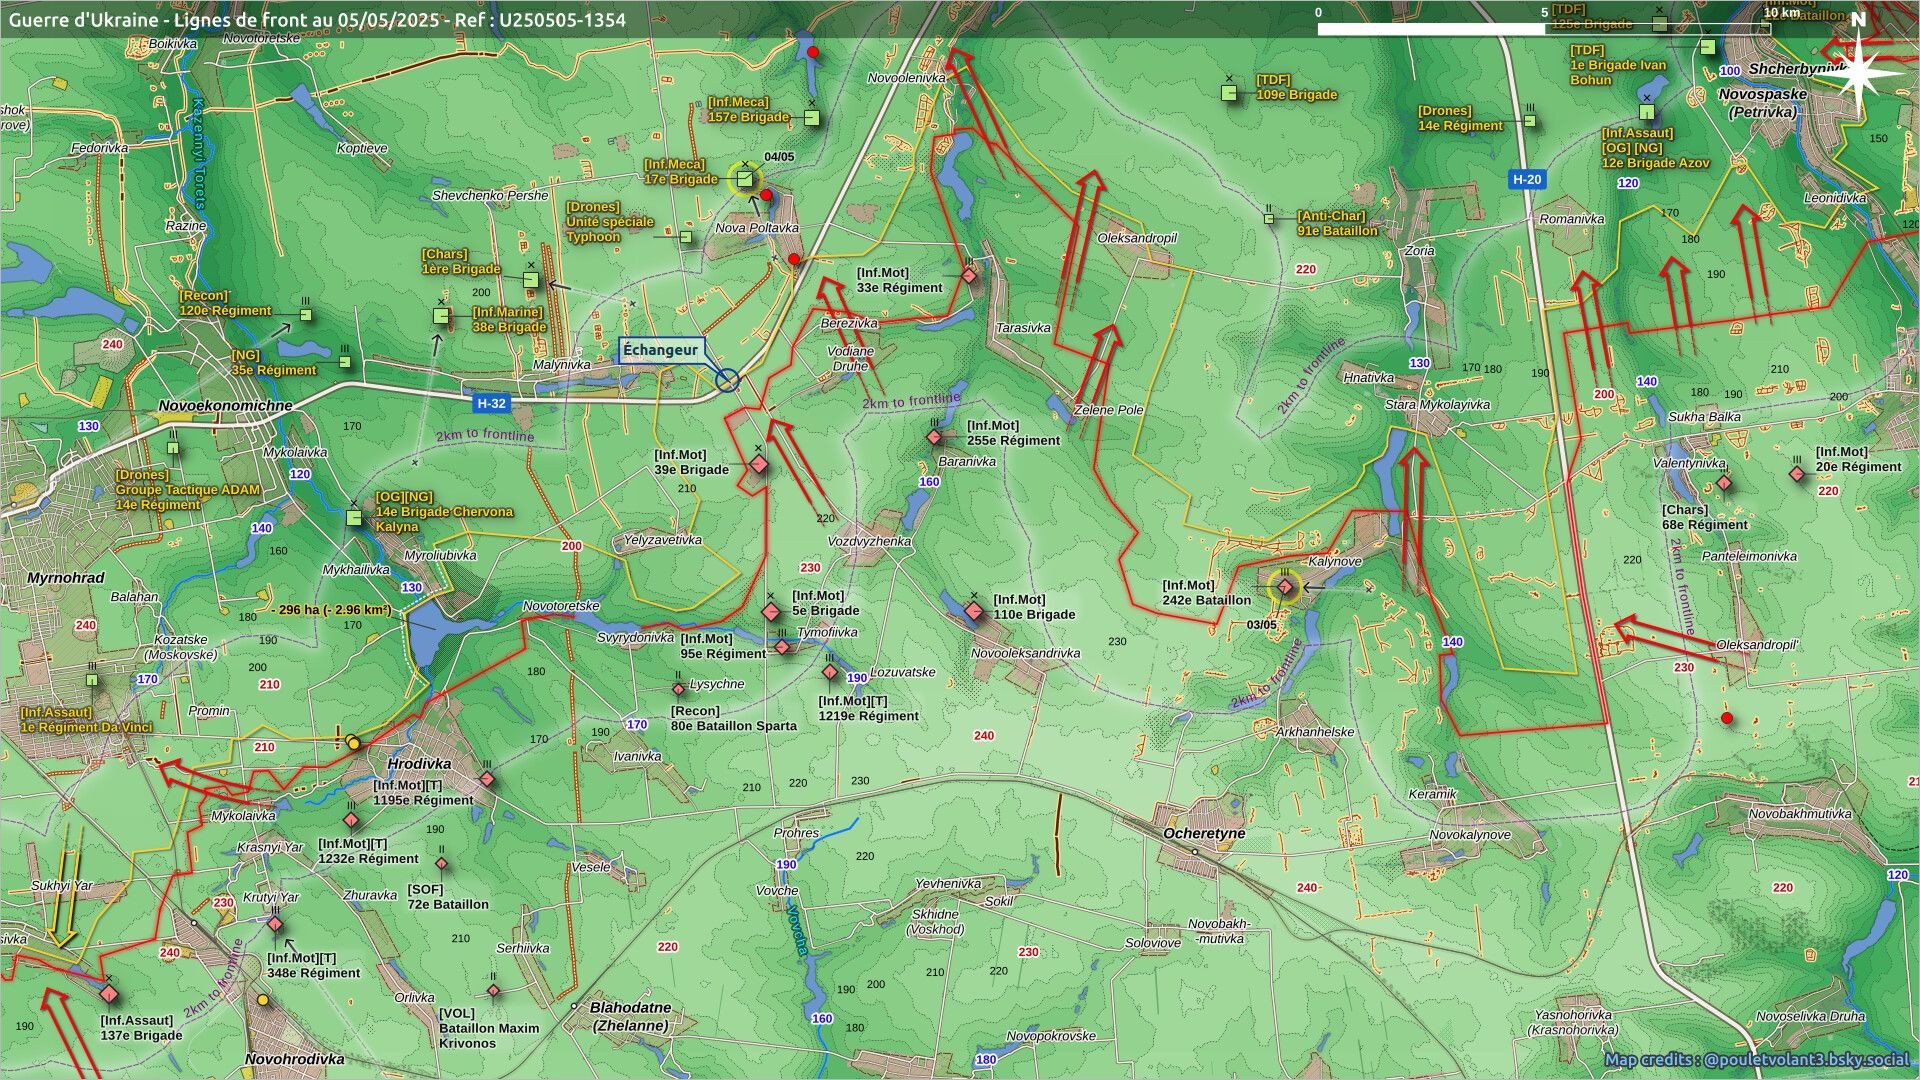Click the north compass star

pos(1859,71)
